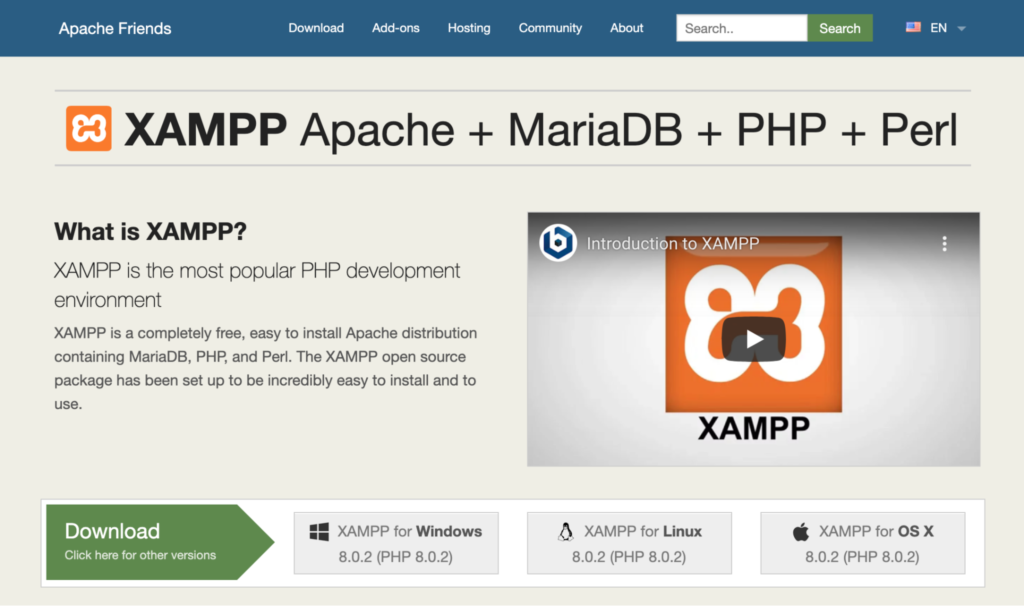This screenshot has height=606, width=1024.
Task: Open the video's three-dot options menu
Action: [x=944, y=244]
